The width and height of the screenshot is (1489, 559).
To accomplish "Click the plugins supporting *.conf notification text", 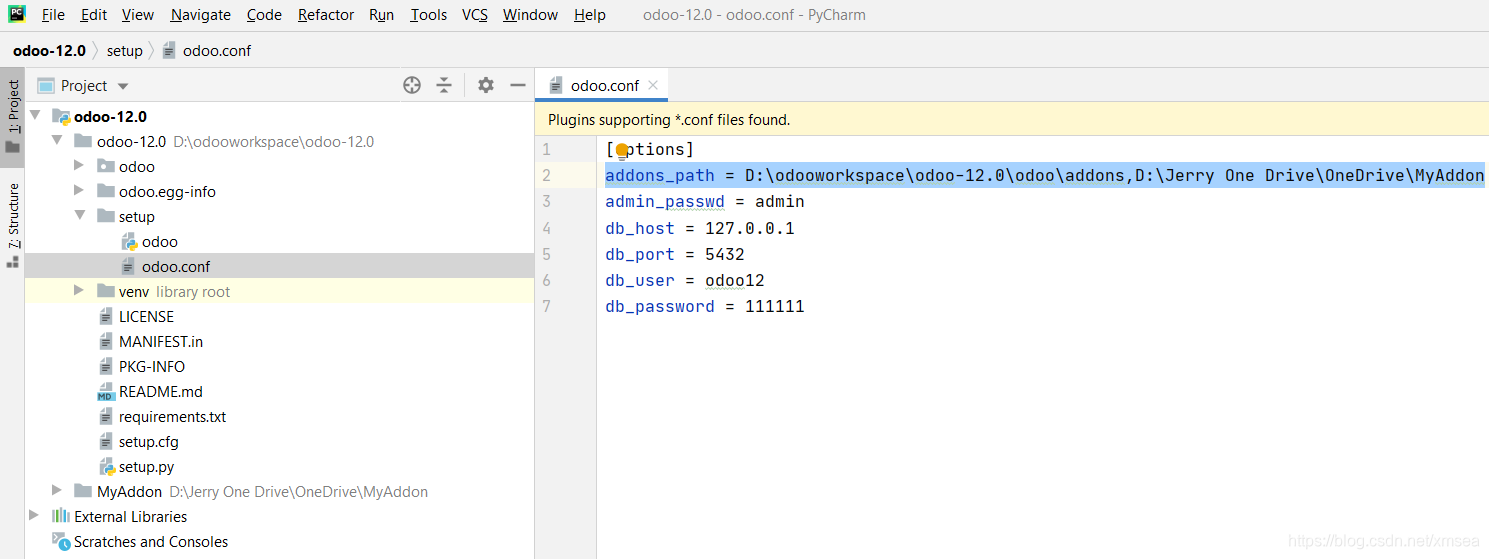I will click(x=669, y=120).
